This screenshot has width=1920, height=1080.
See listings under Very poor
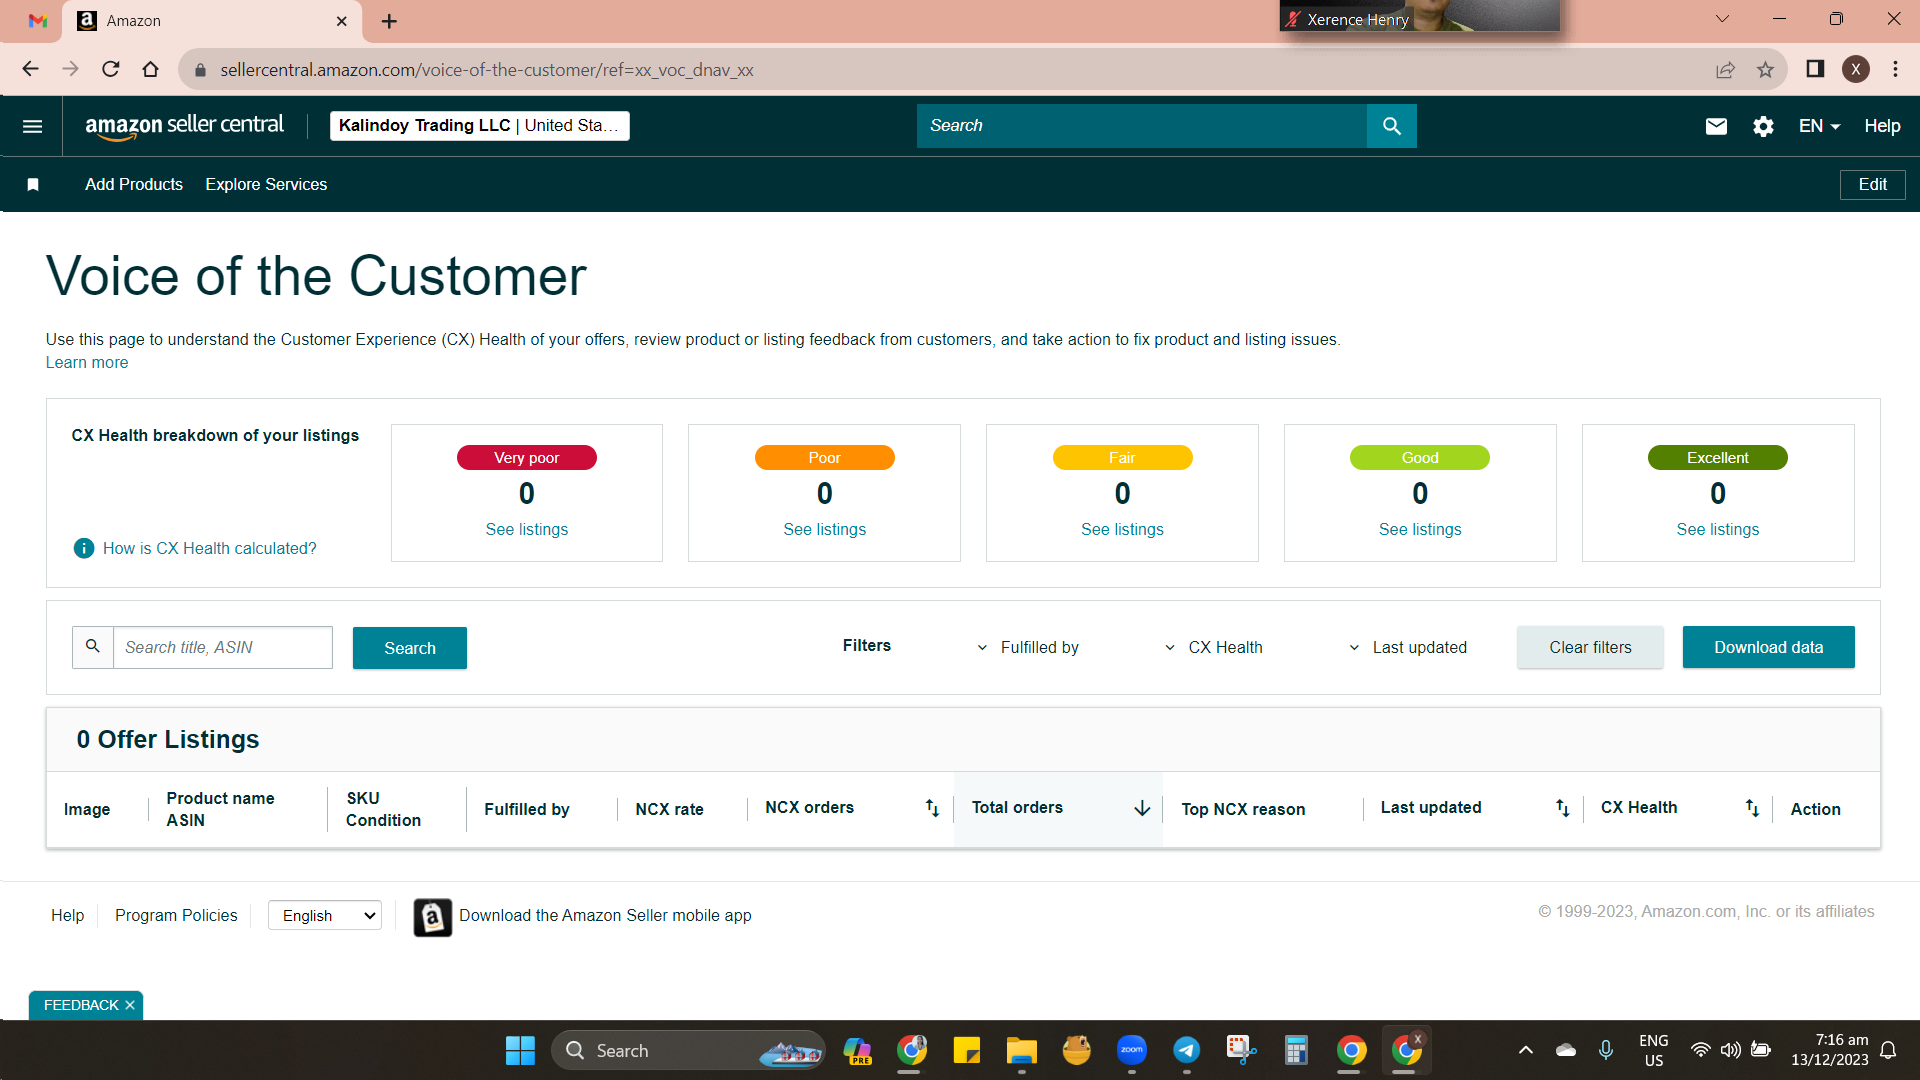527,529
